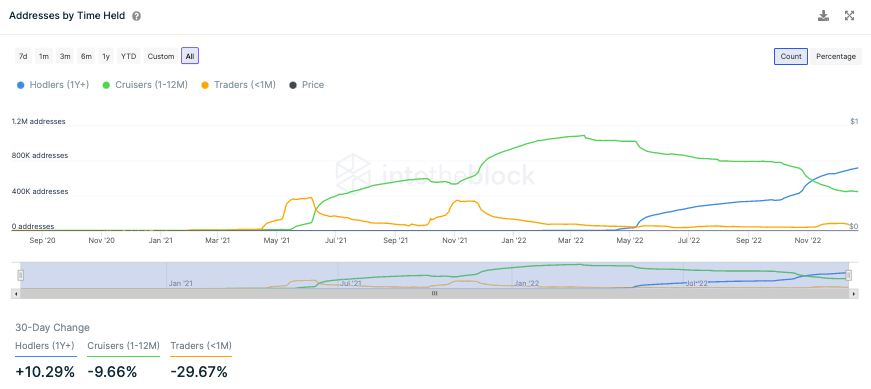Click the Nov '22 axis label

808,241
